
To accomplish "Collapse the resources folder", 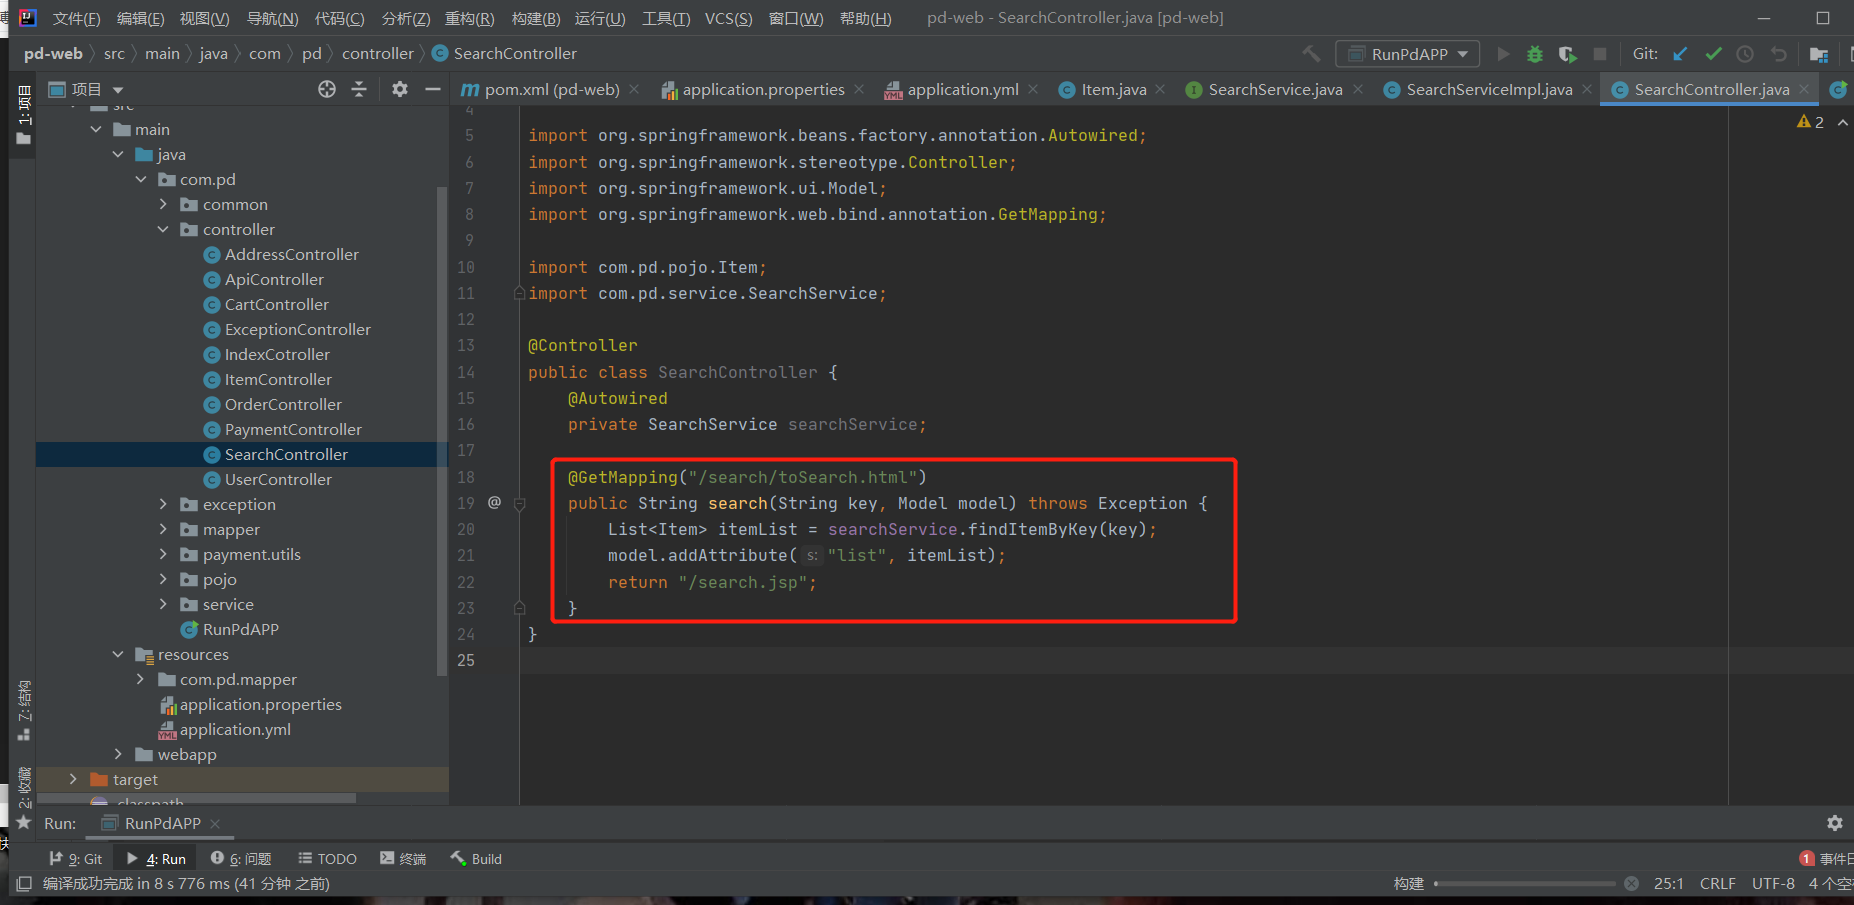I will pyautogui.click(x=118, y=654).
